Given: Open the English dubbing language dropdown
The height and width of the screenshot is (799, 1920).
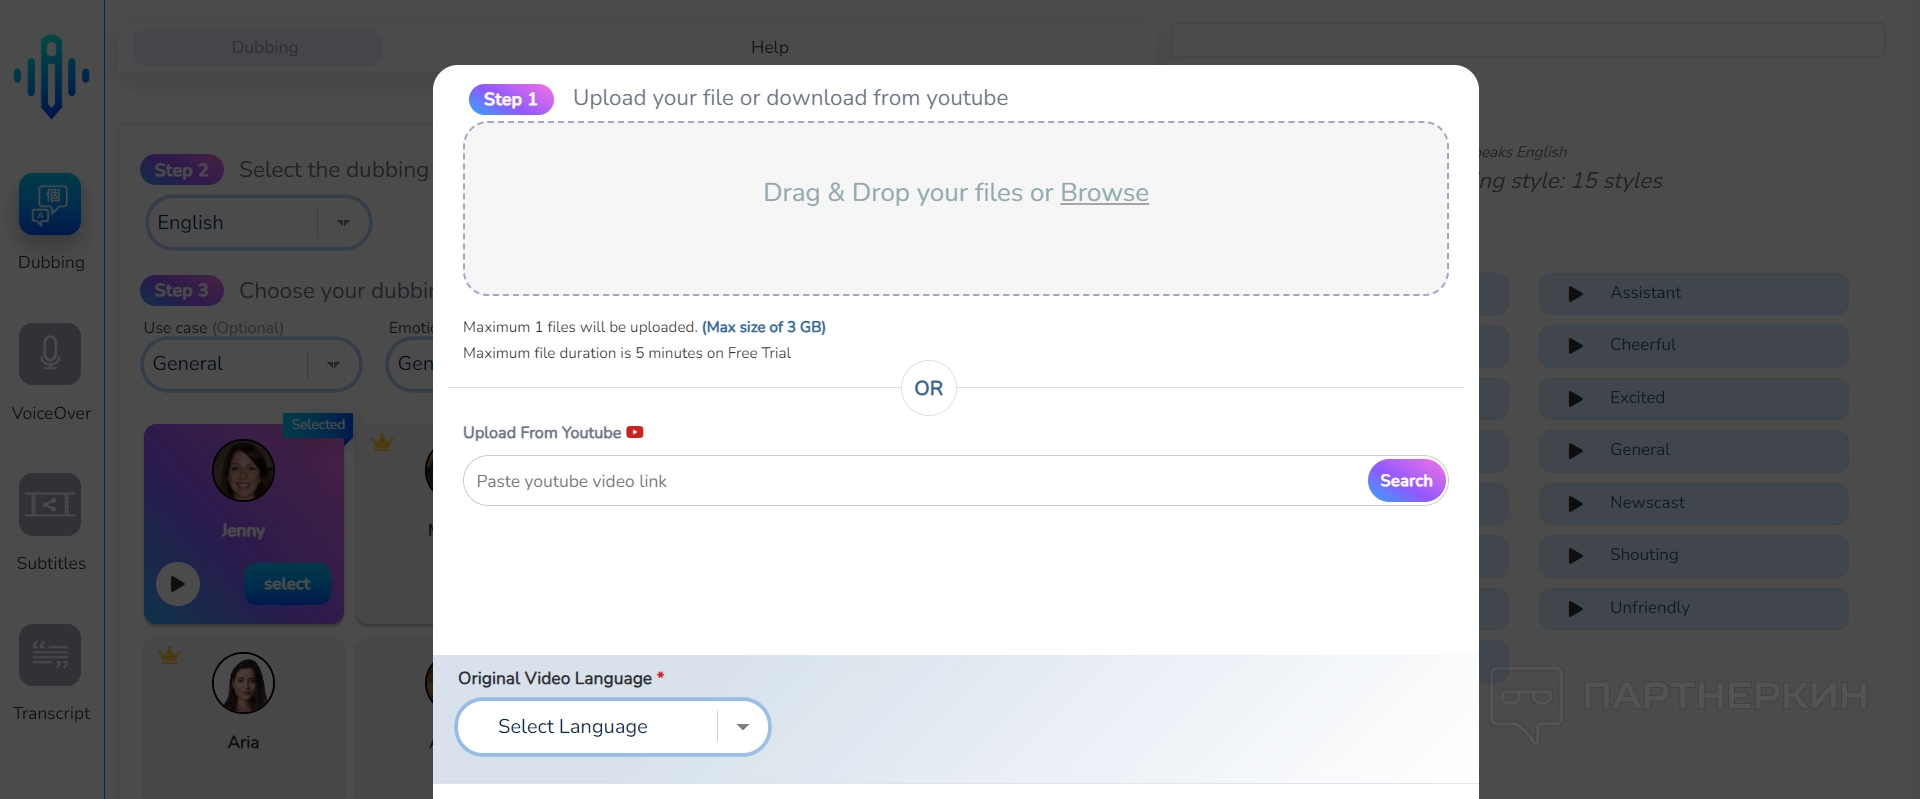Looking at the screenshot, I should pyautogui.click(x=343, y=223).
